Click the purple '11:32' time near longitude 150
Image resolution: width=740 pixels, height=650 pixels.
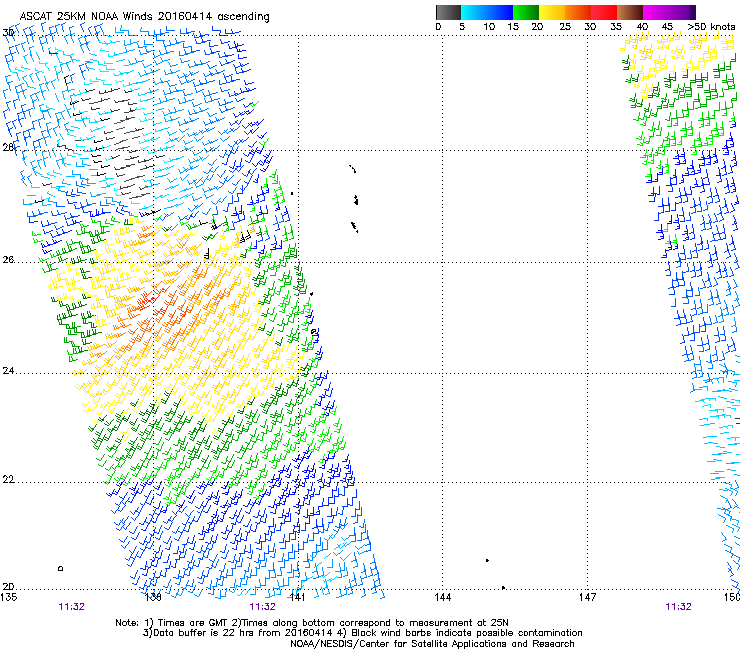tap(678, 607)
